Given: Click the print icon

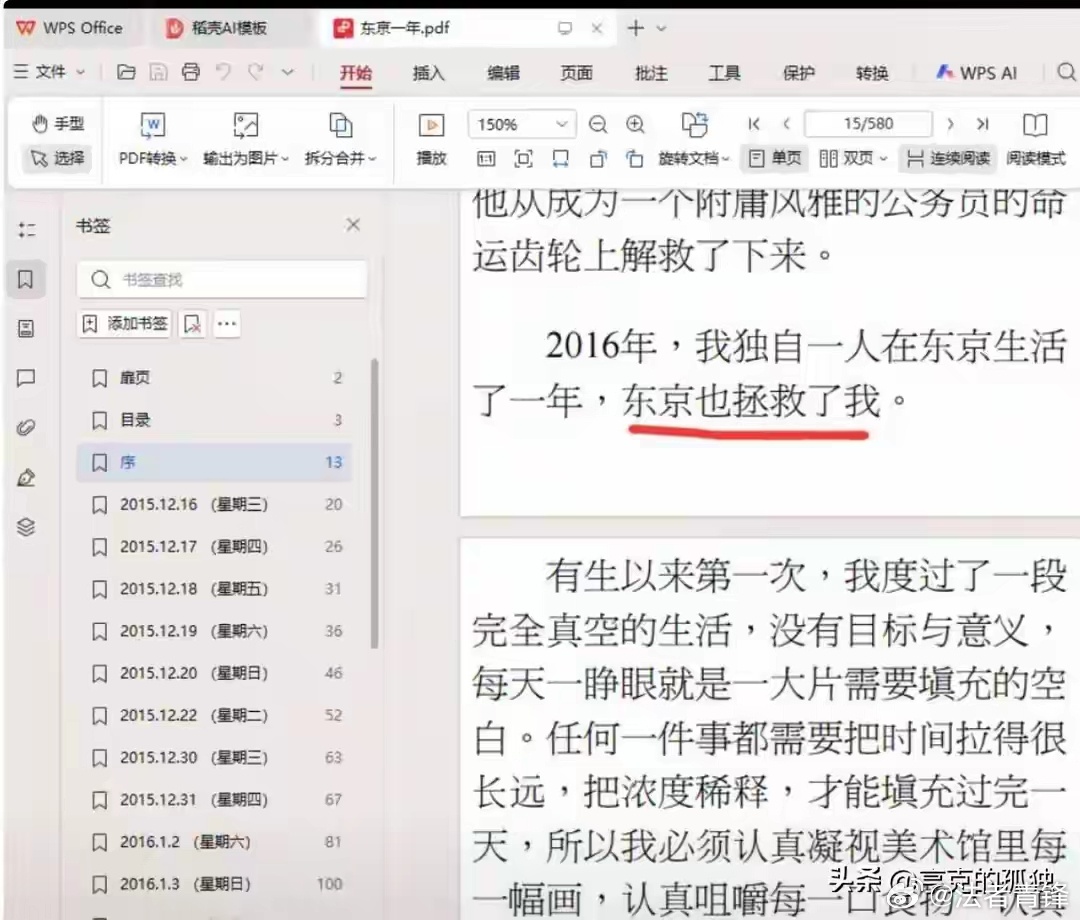Looking at the screenshot, I should click(x=191, y=72).
